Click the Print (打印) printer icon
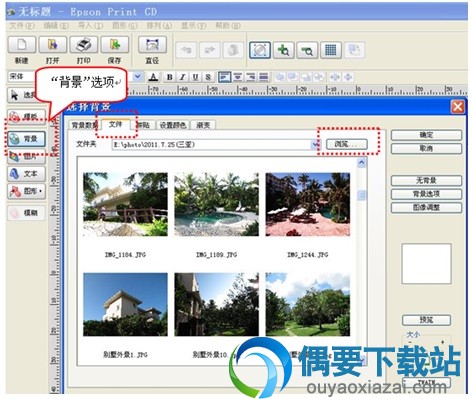472x399 pixels. point(83,45)
